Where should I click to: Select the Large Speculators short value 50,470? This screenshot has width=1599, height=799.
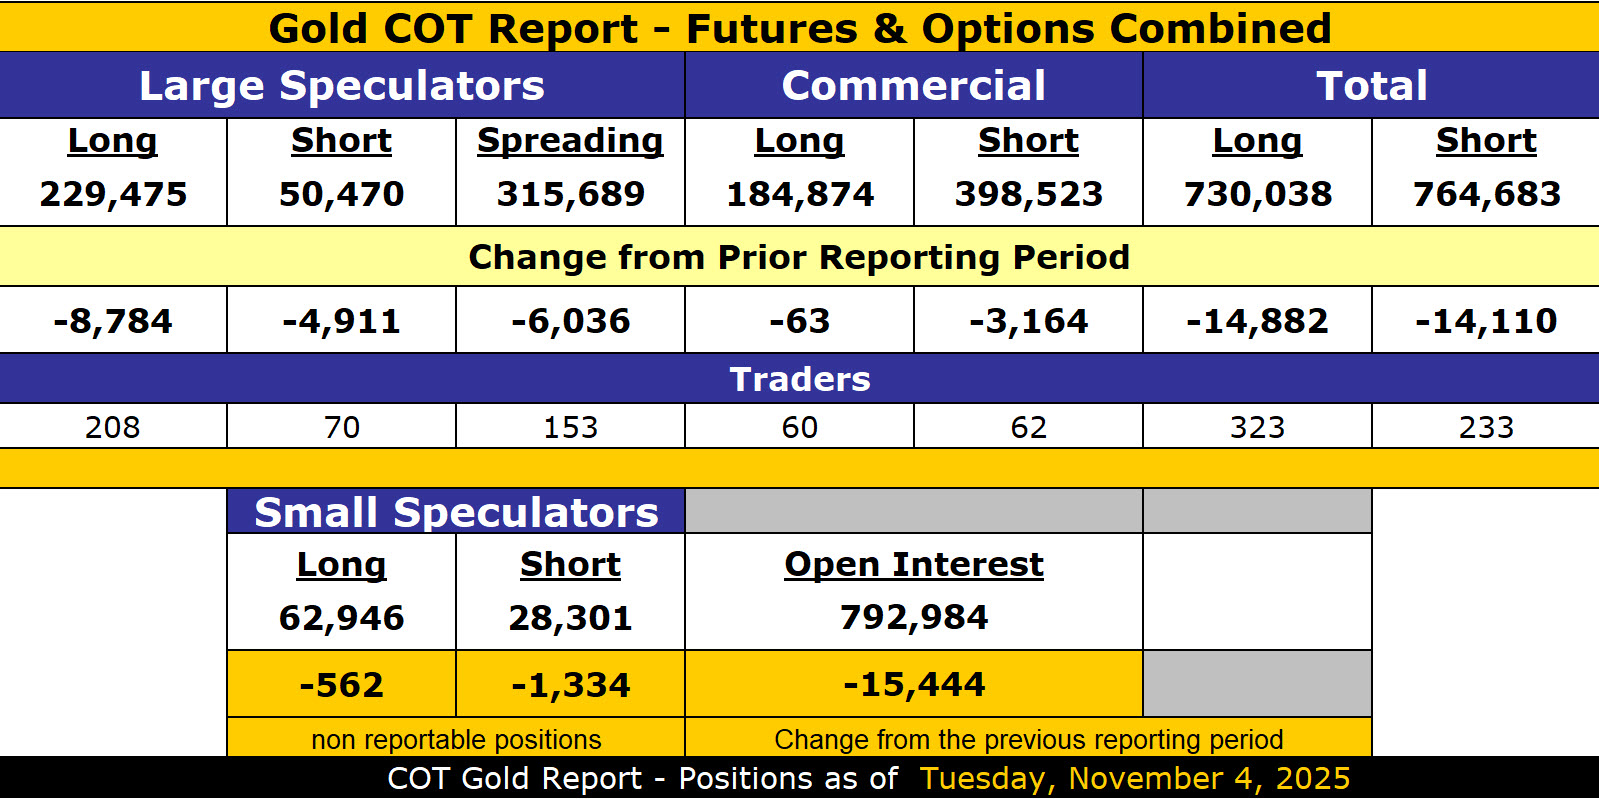click(341, 194)
